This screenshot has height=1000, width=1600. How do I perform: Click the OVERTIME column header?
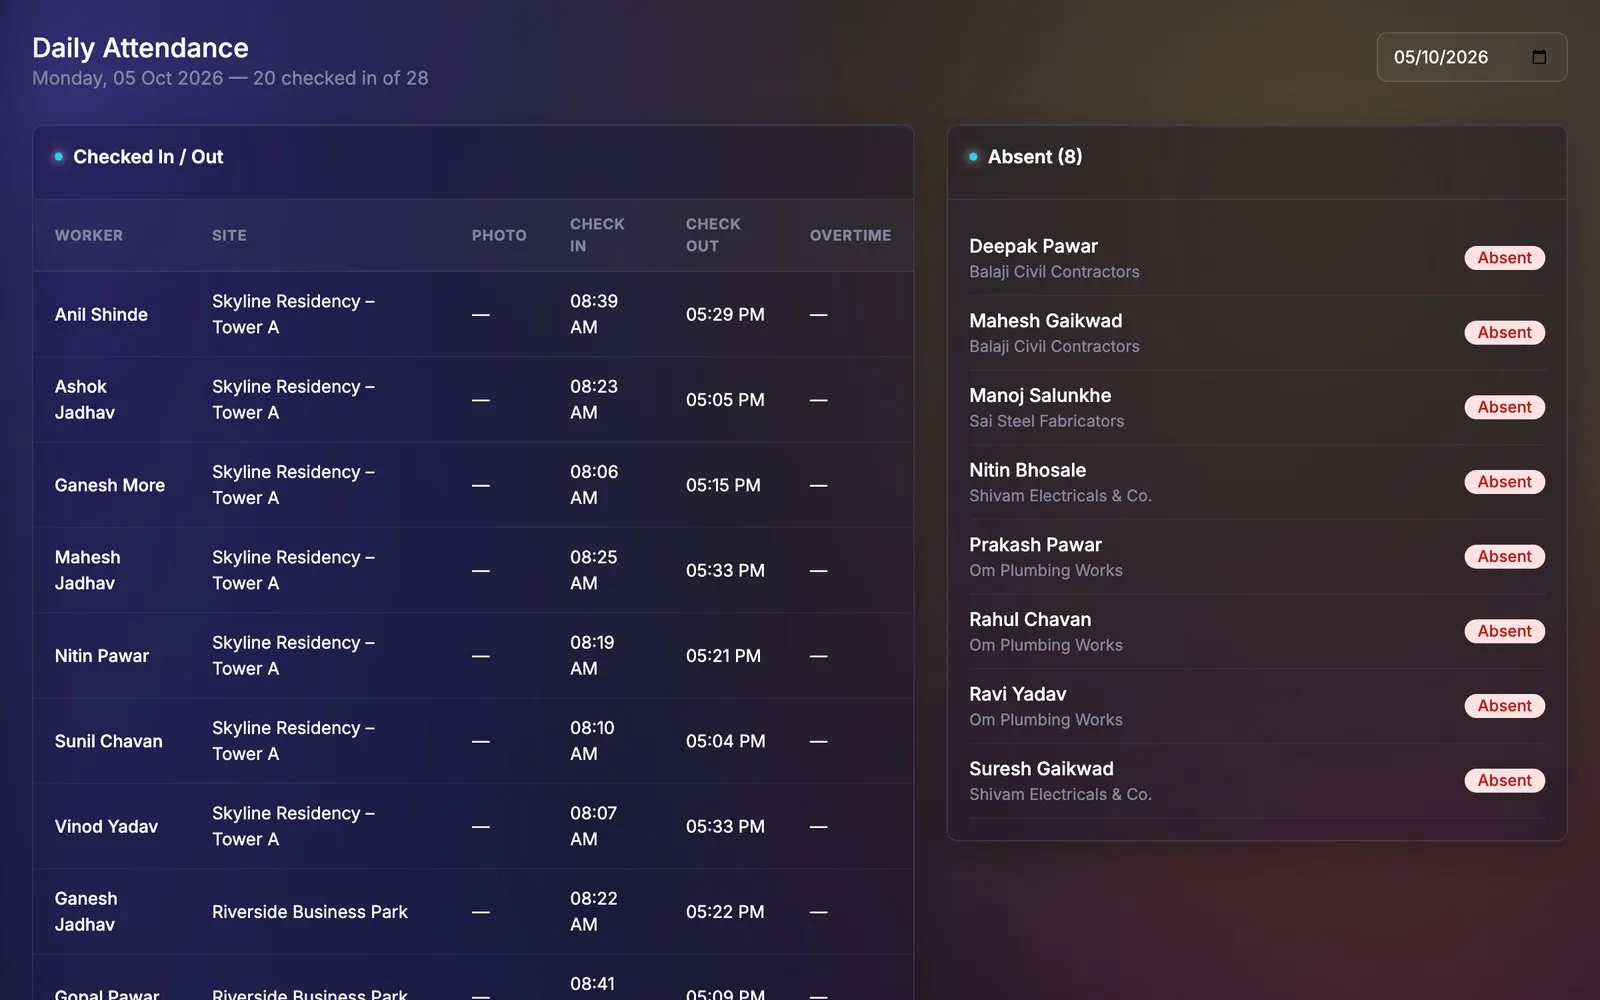tap(850, 235)
